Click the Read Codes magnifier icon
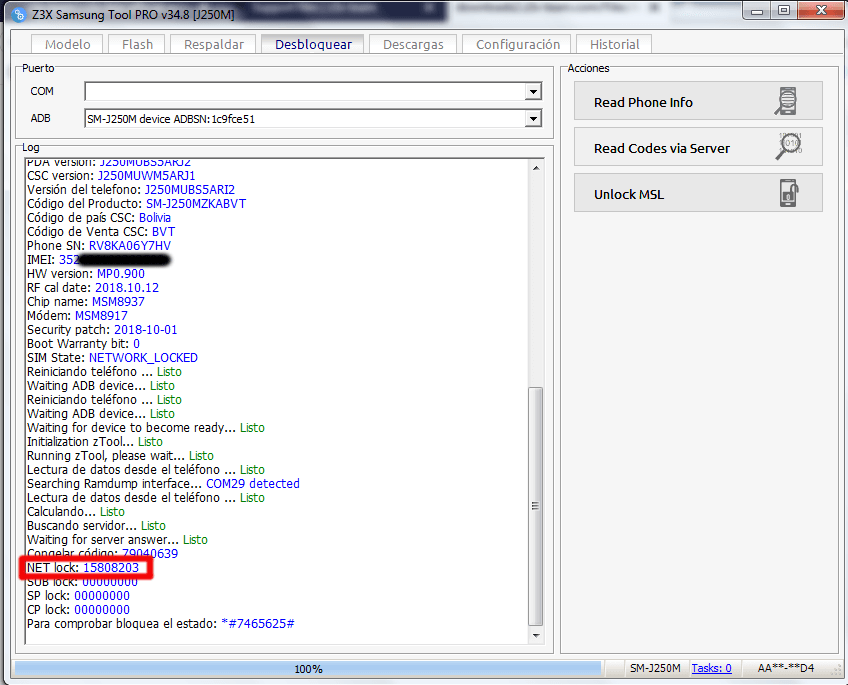Screen dimensions: 848x685 tap(789, 147)
